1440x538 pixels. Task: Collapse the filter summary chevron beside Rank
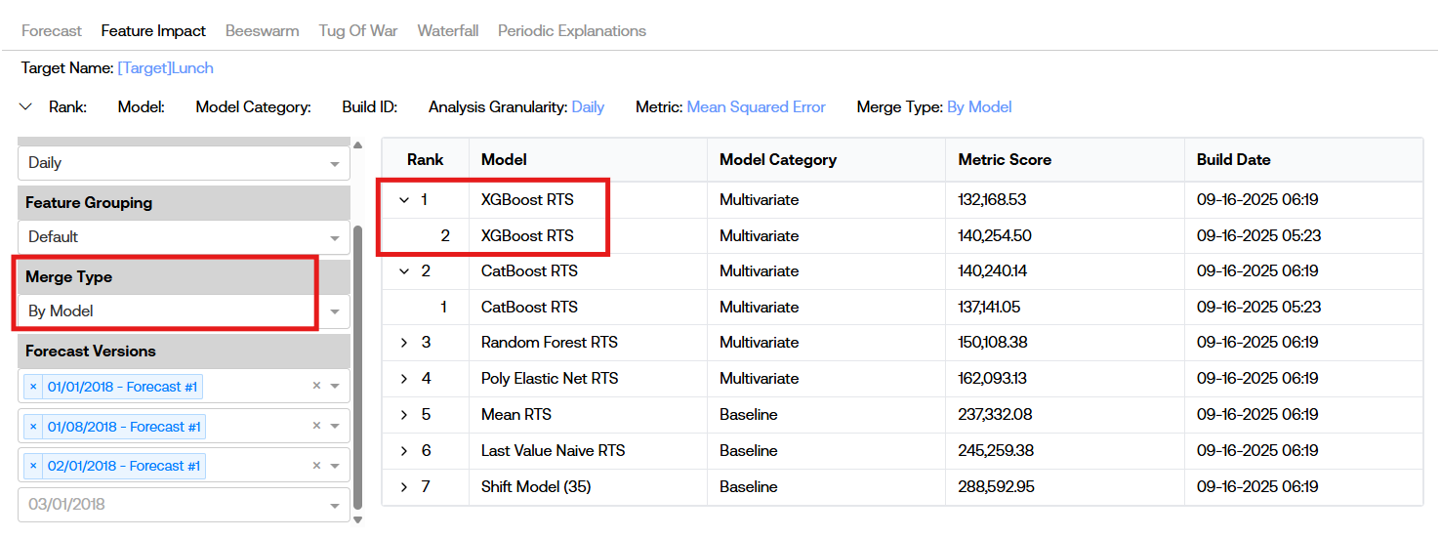(27, 107)
